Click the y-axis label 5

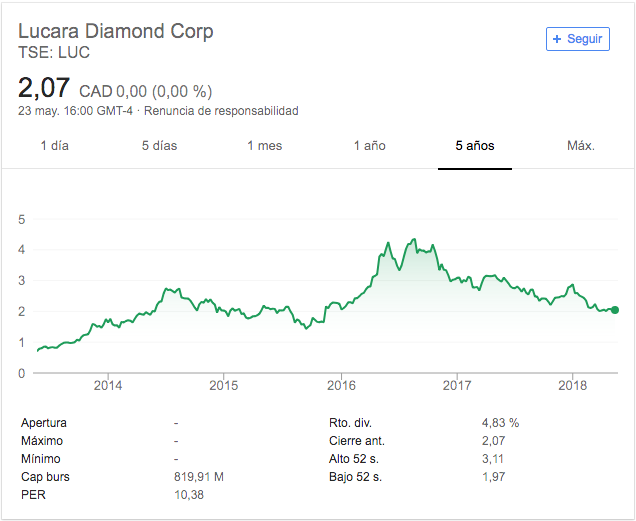pyautogui.click(x=22, y=220)
